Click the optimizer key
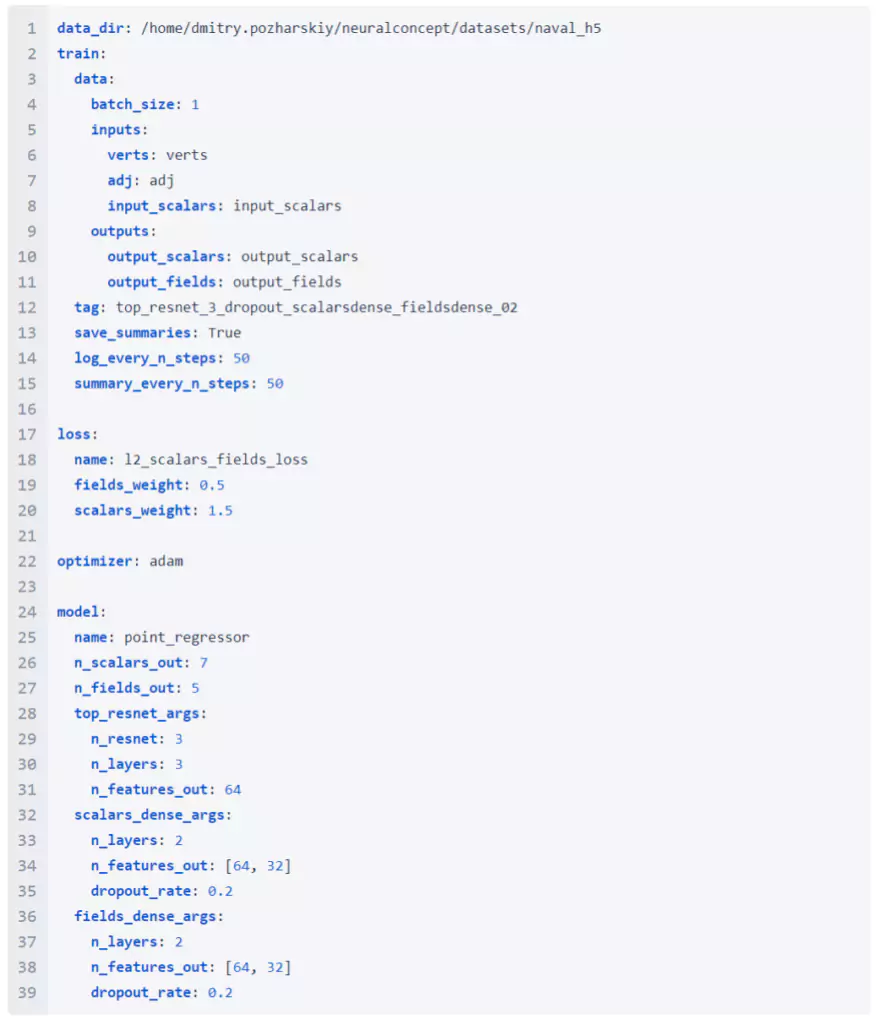Viewport: 880px width, 1026px height. click(94, 561)
